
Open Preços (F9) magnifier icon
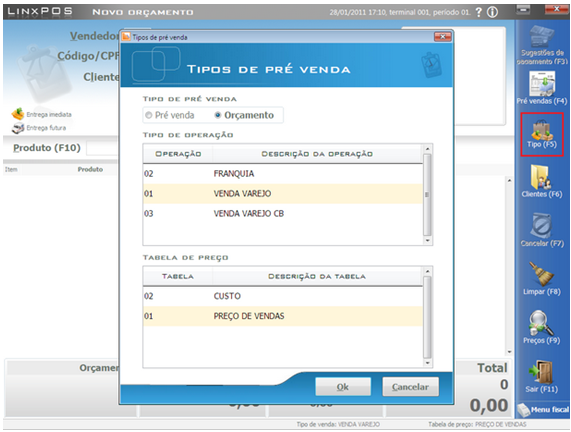541,323
